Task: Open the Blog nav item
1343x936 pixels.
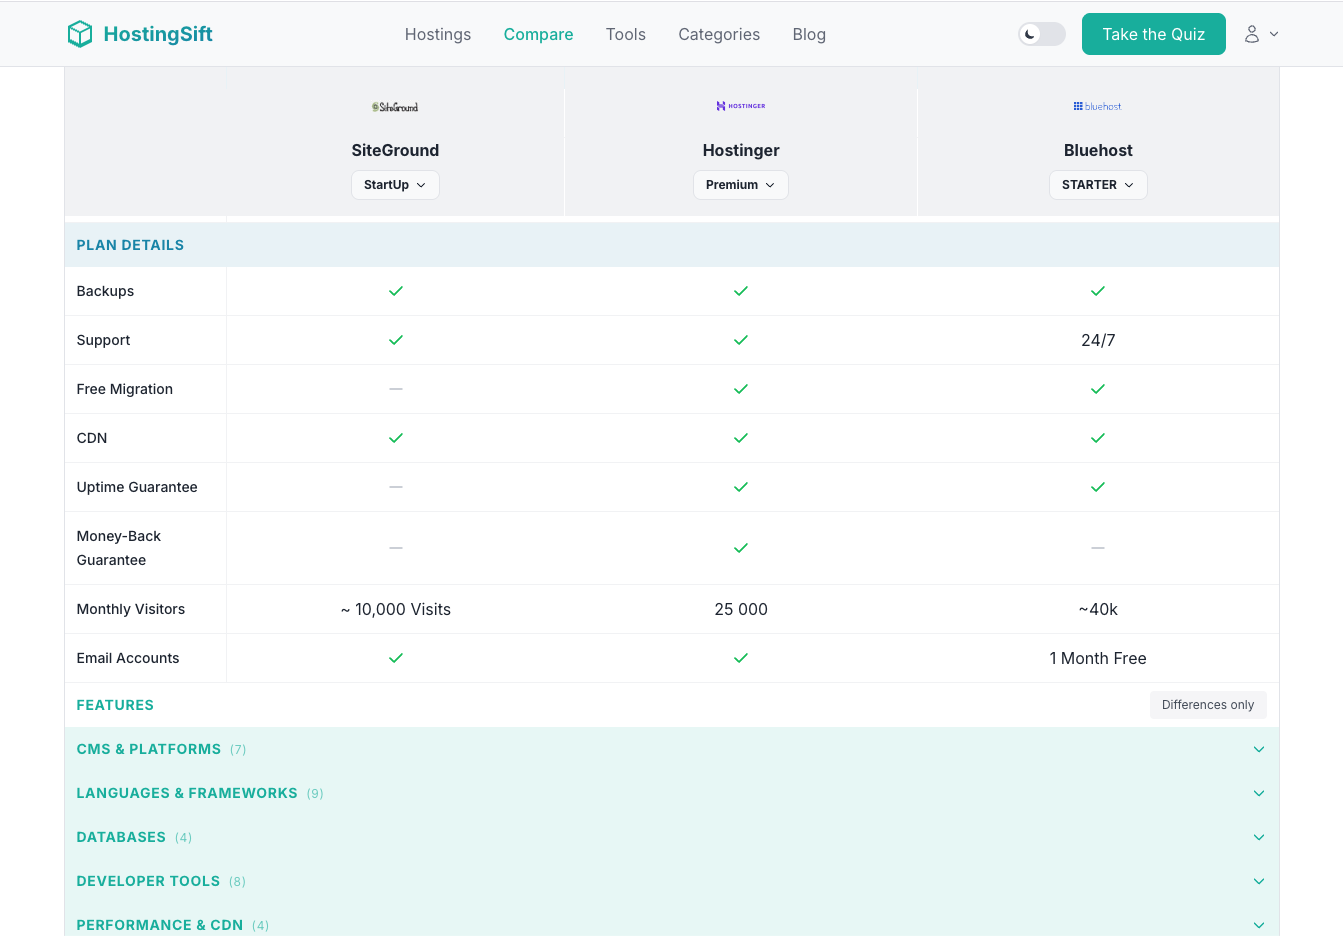Action: pyautogui.click(x=809, y=34)
